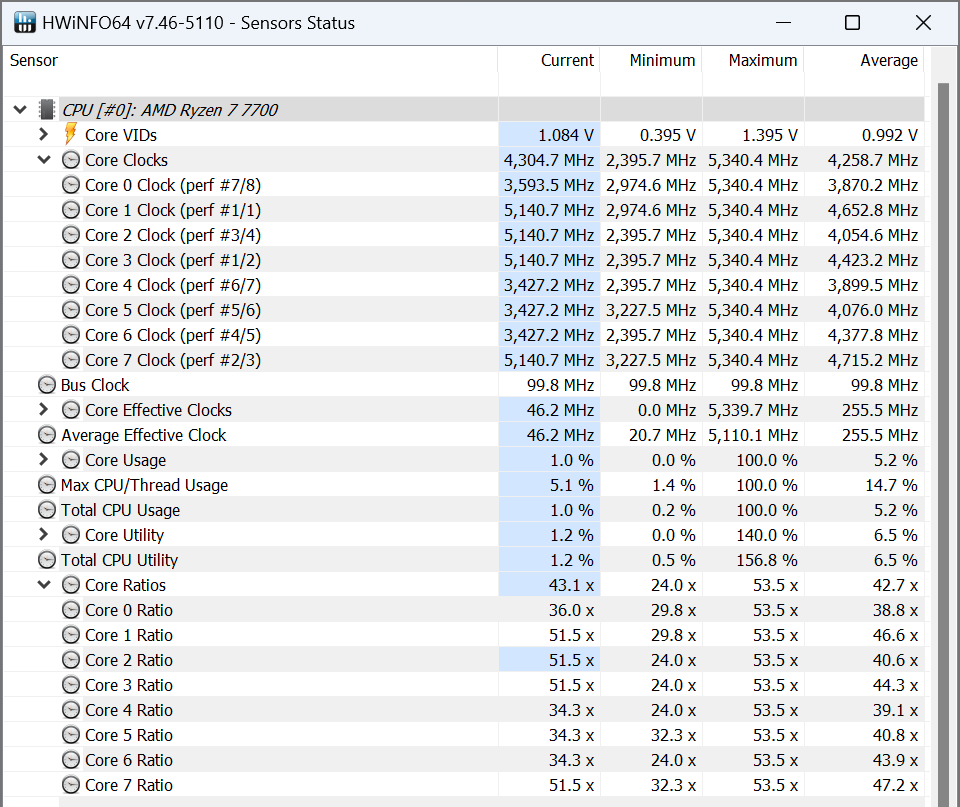Collapse the CPU [#0] AMD Ryzen 7 7700 group
The image size is (960, 807).
pyautogui.click(x=20, y=110)
